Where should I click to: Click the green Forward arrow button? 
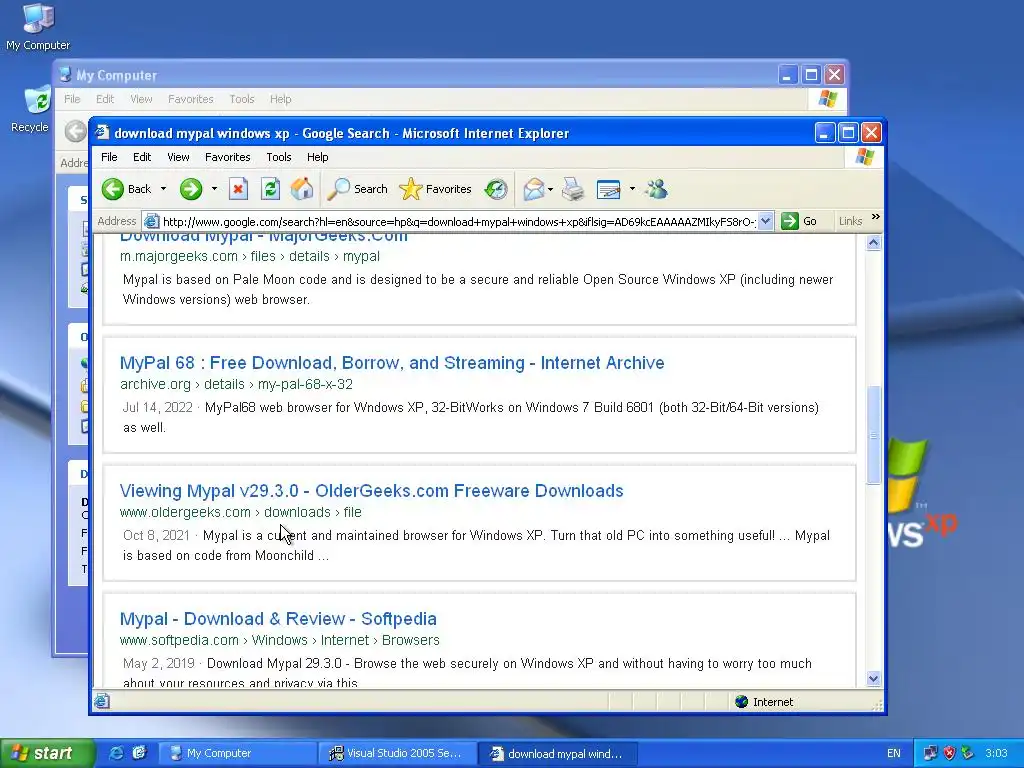click(x=191, y=189)
